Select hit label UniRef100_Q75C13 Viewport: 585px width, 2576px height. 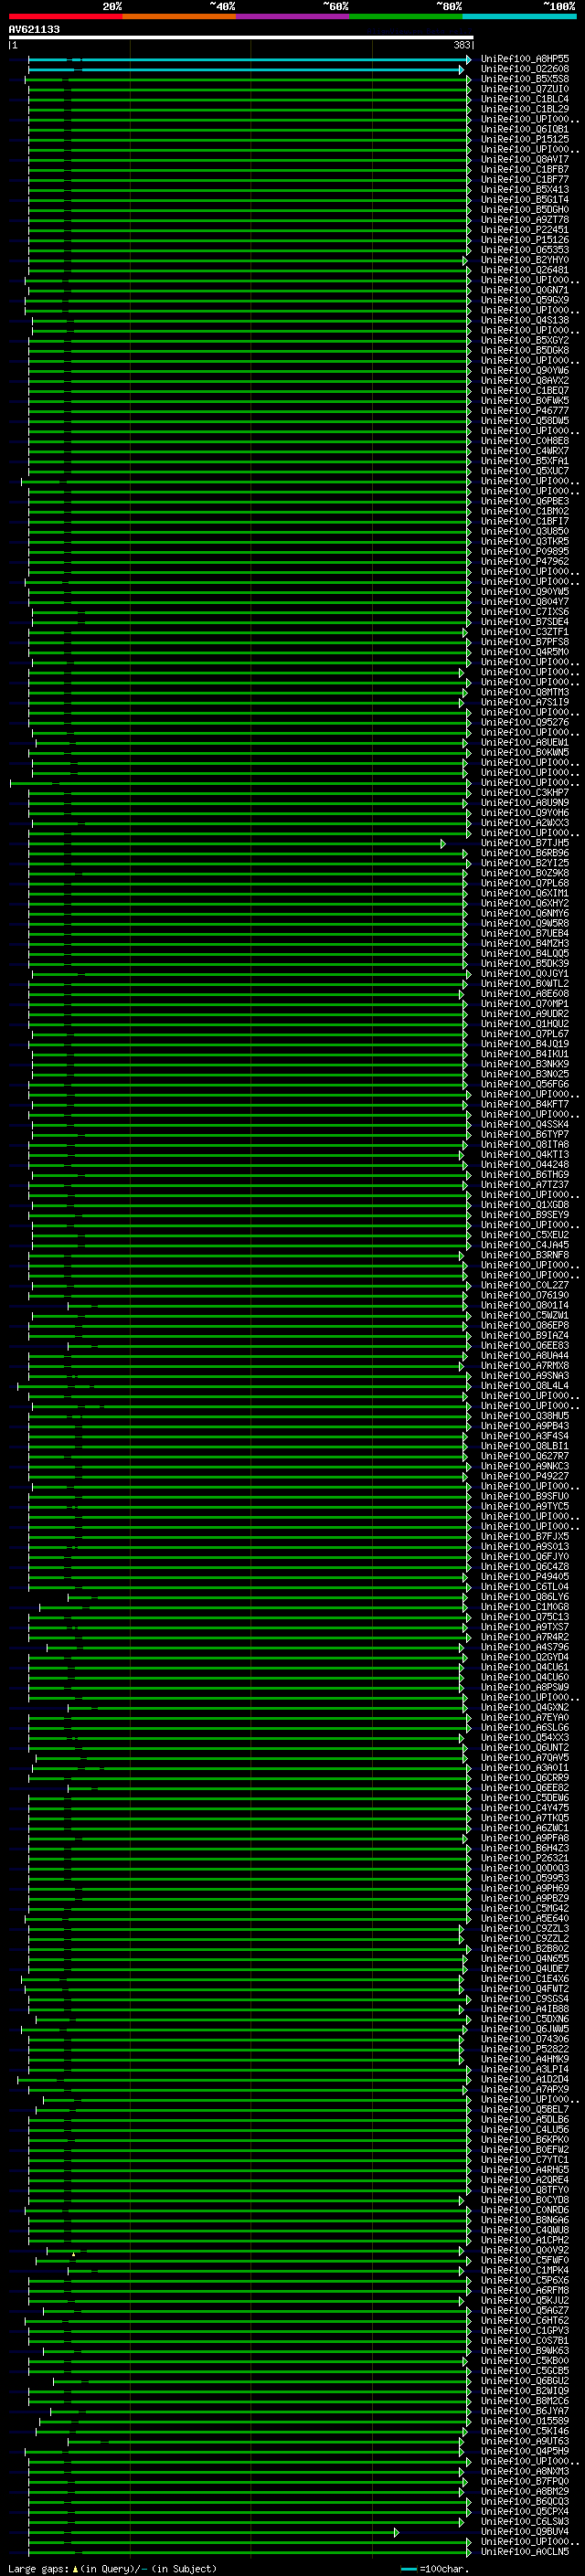[x=525, y=1617]
